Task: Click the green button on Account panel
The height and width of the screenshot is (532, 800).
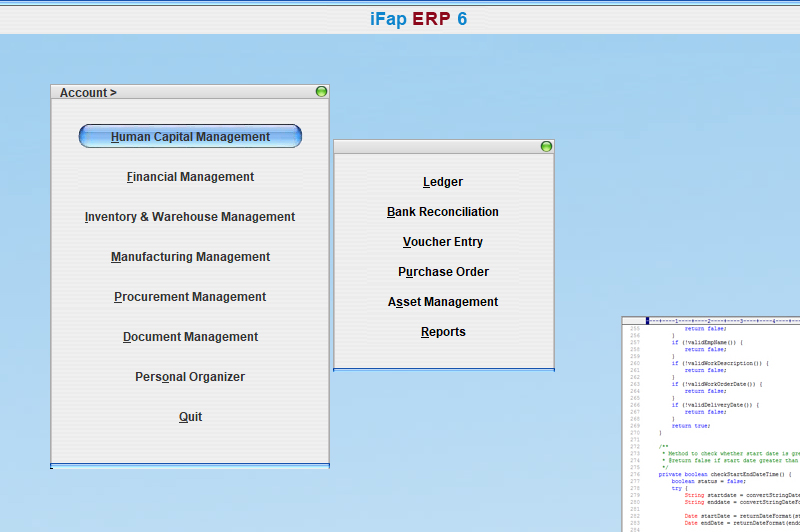Action: point(321,92)
